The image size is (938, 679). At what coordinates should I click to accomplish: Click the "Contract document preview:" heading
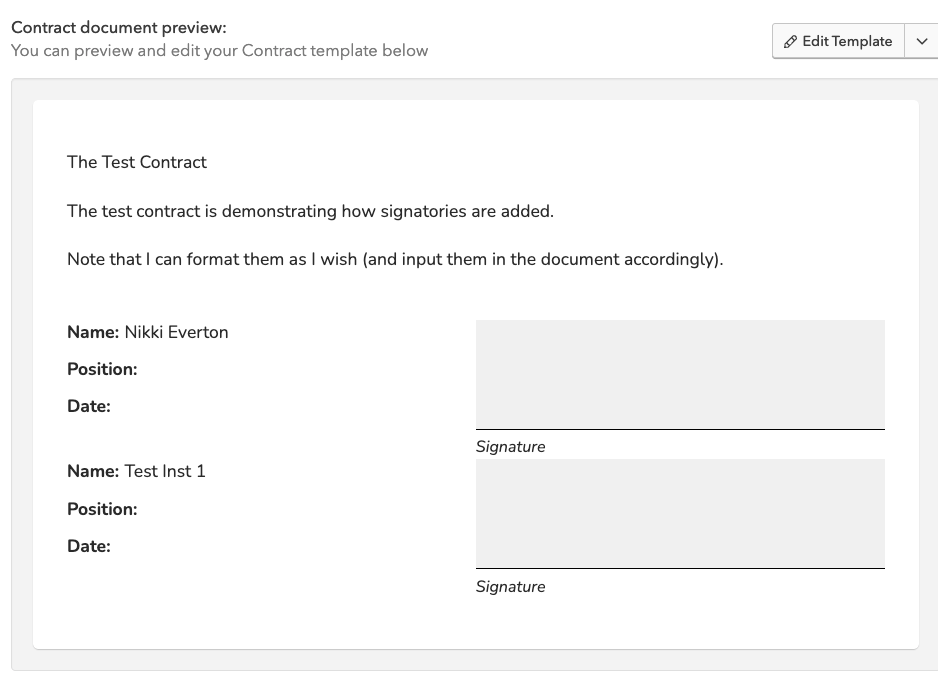[x=118, y=28]
